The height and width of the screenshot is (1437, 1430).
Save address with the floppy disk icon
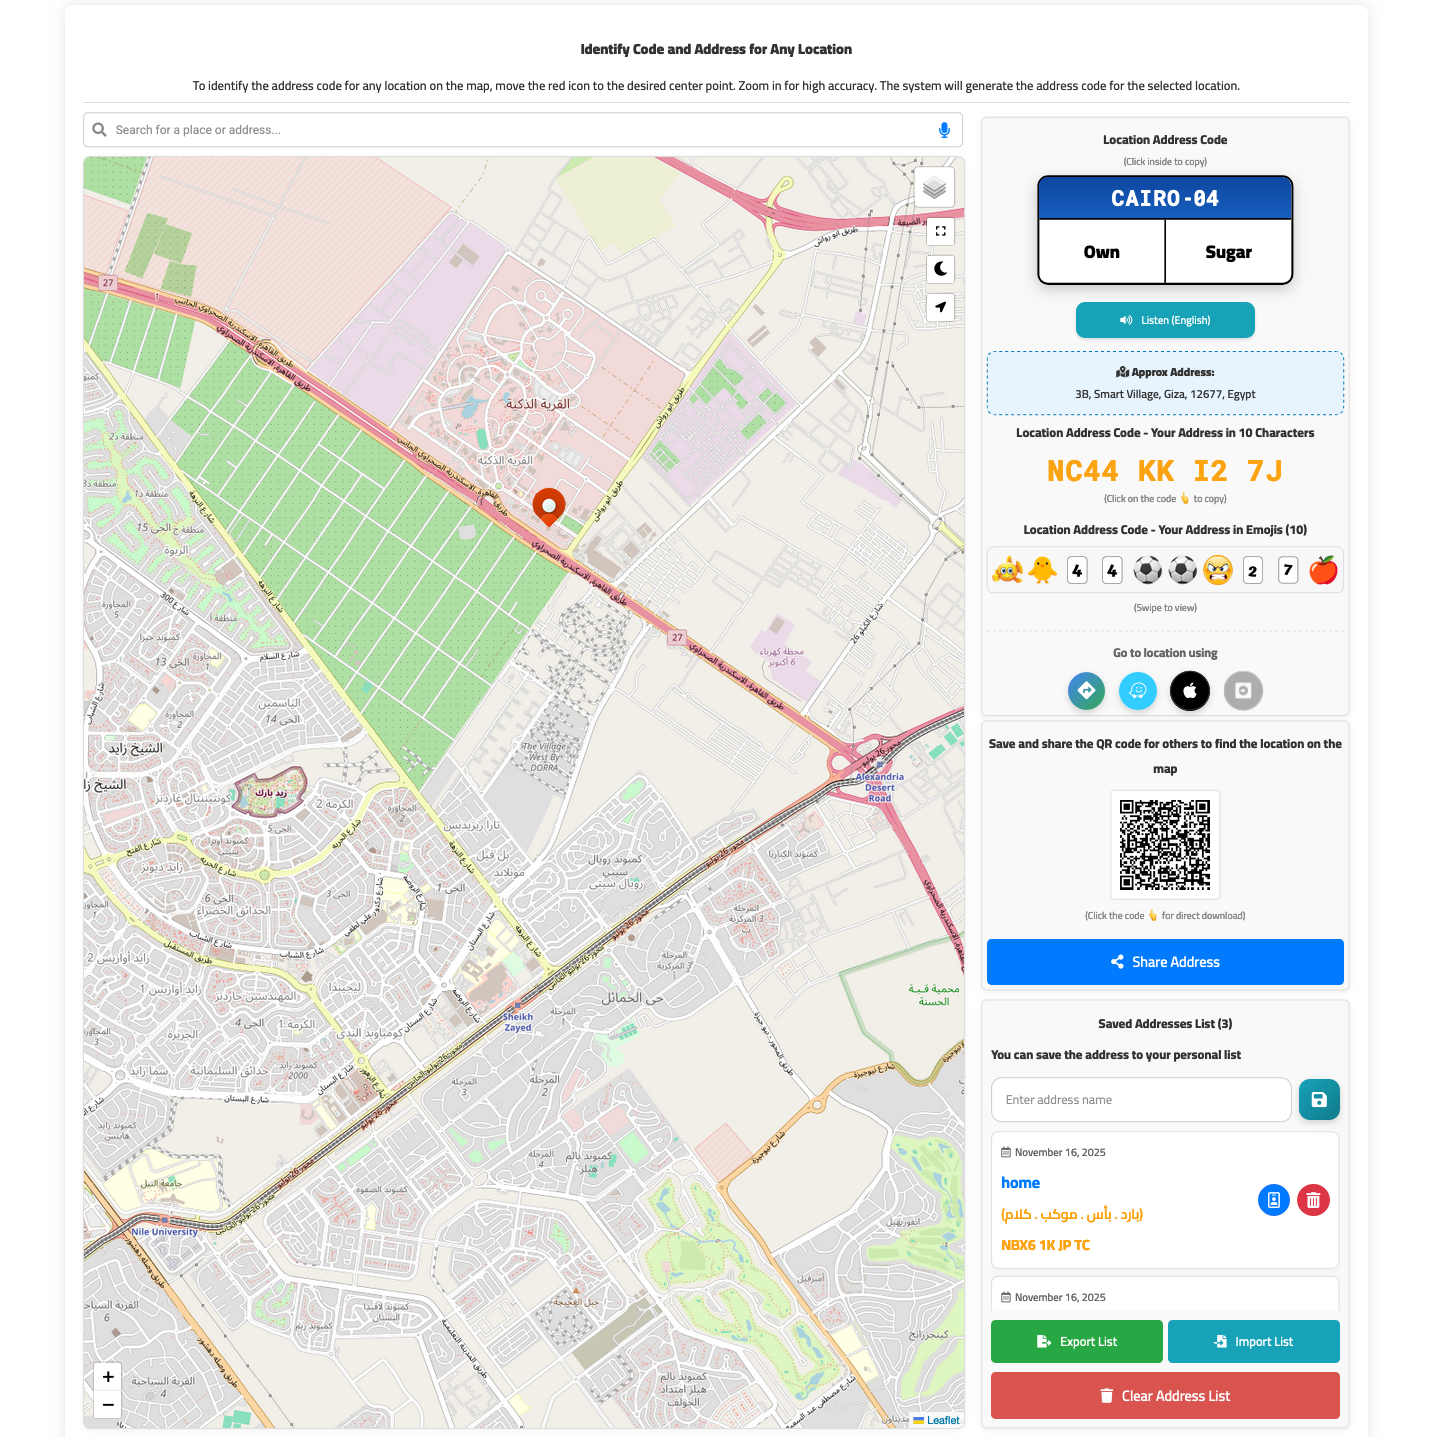(1319, 1099)
